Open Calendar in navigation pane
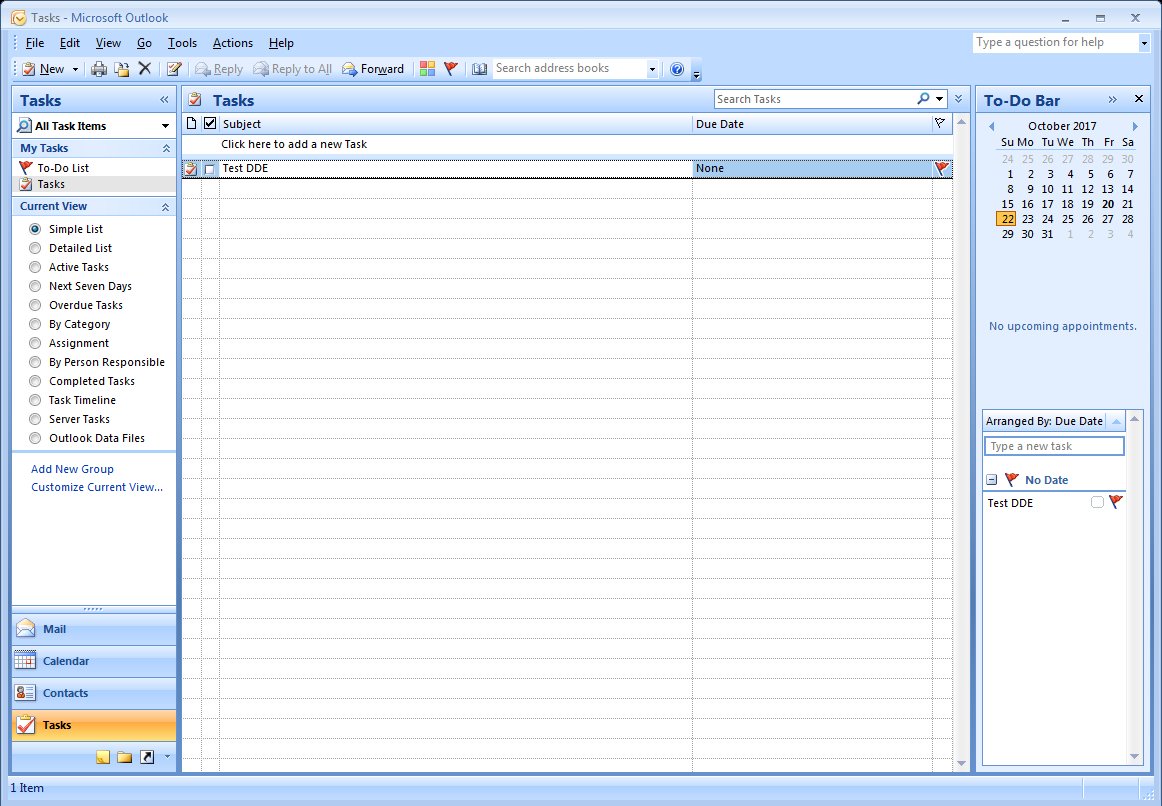Screen dimensions: 1162x806 (x=94, y=661)
